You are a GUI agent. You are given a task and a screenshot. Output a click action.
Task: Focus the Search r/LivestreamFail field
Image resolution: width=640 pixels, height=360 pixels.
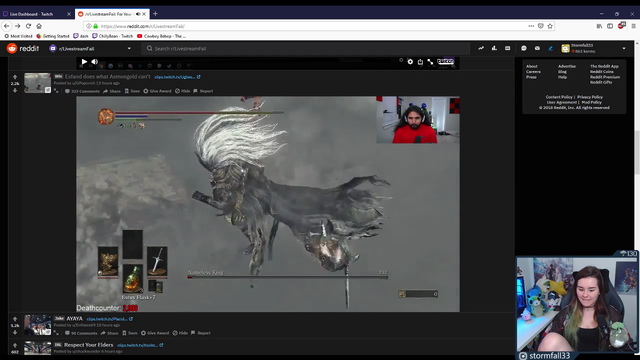[x=306, y=49]
